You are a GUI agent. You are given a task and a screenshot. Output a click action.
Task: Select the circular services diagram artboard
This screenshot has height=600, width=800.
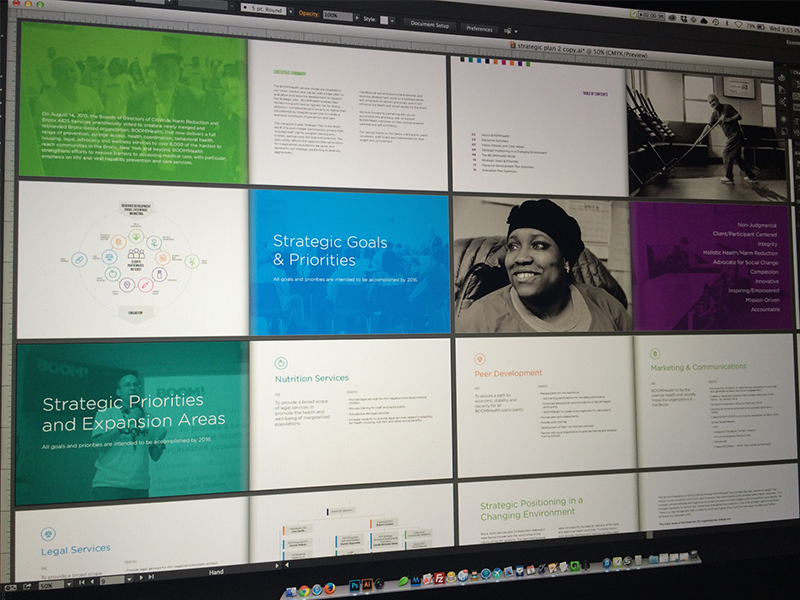133,259
